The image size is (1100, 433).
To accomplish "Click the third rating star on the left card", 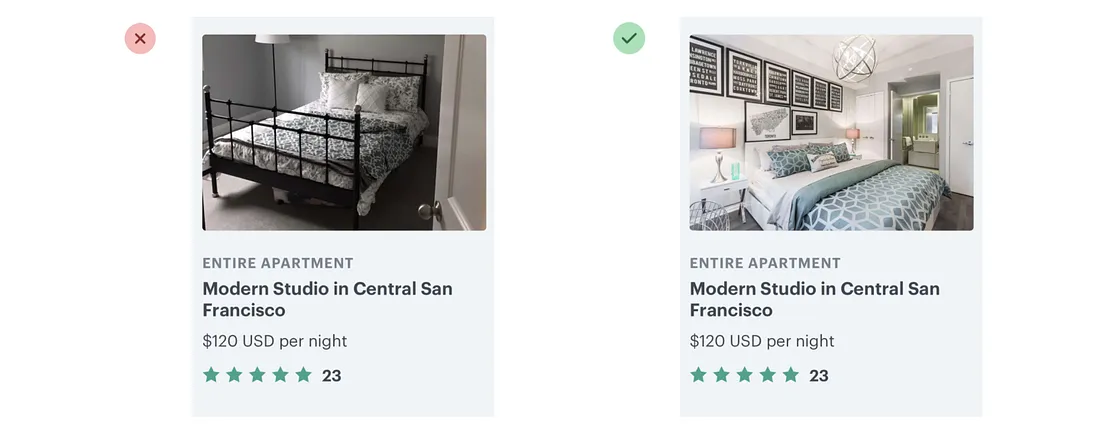I will pos(257,375).
